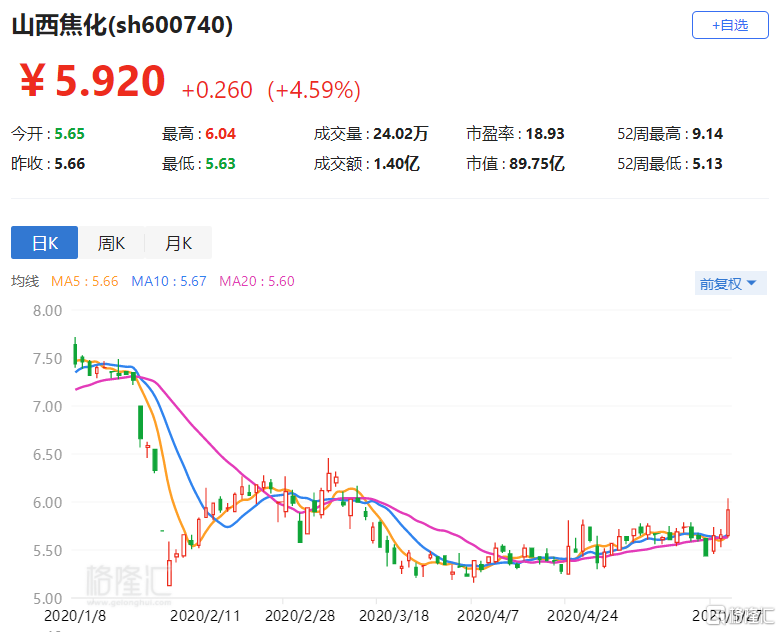
Task: Click the change amount +0.260
Action: 217,90
